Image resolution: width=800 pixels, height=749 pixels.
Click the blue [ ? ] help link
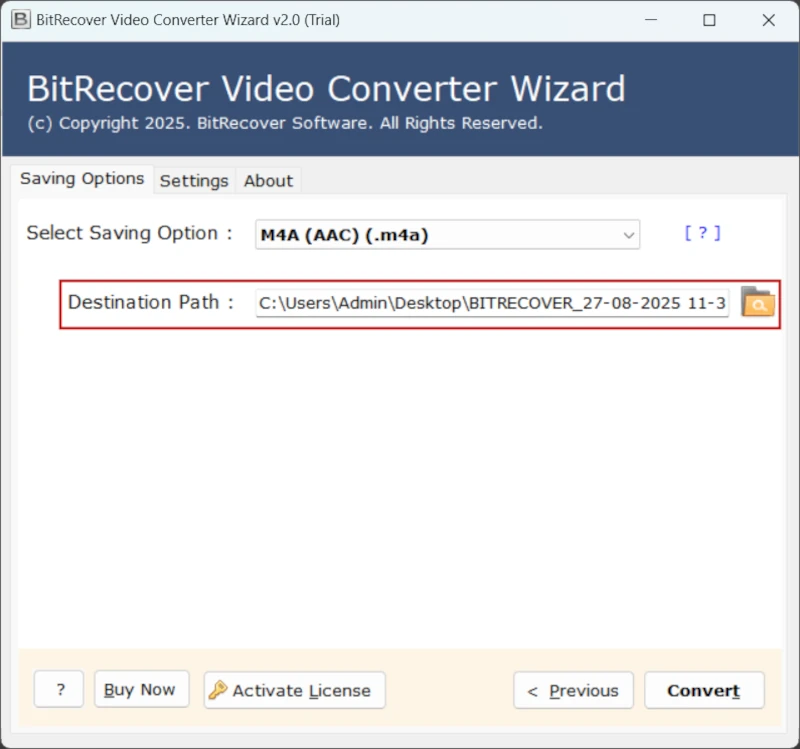pos(702,233)
